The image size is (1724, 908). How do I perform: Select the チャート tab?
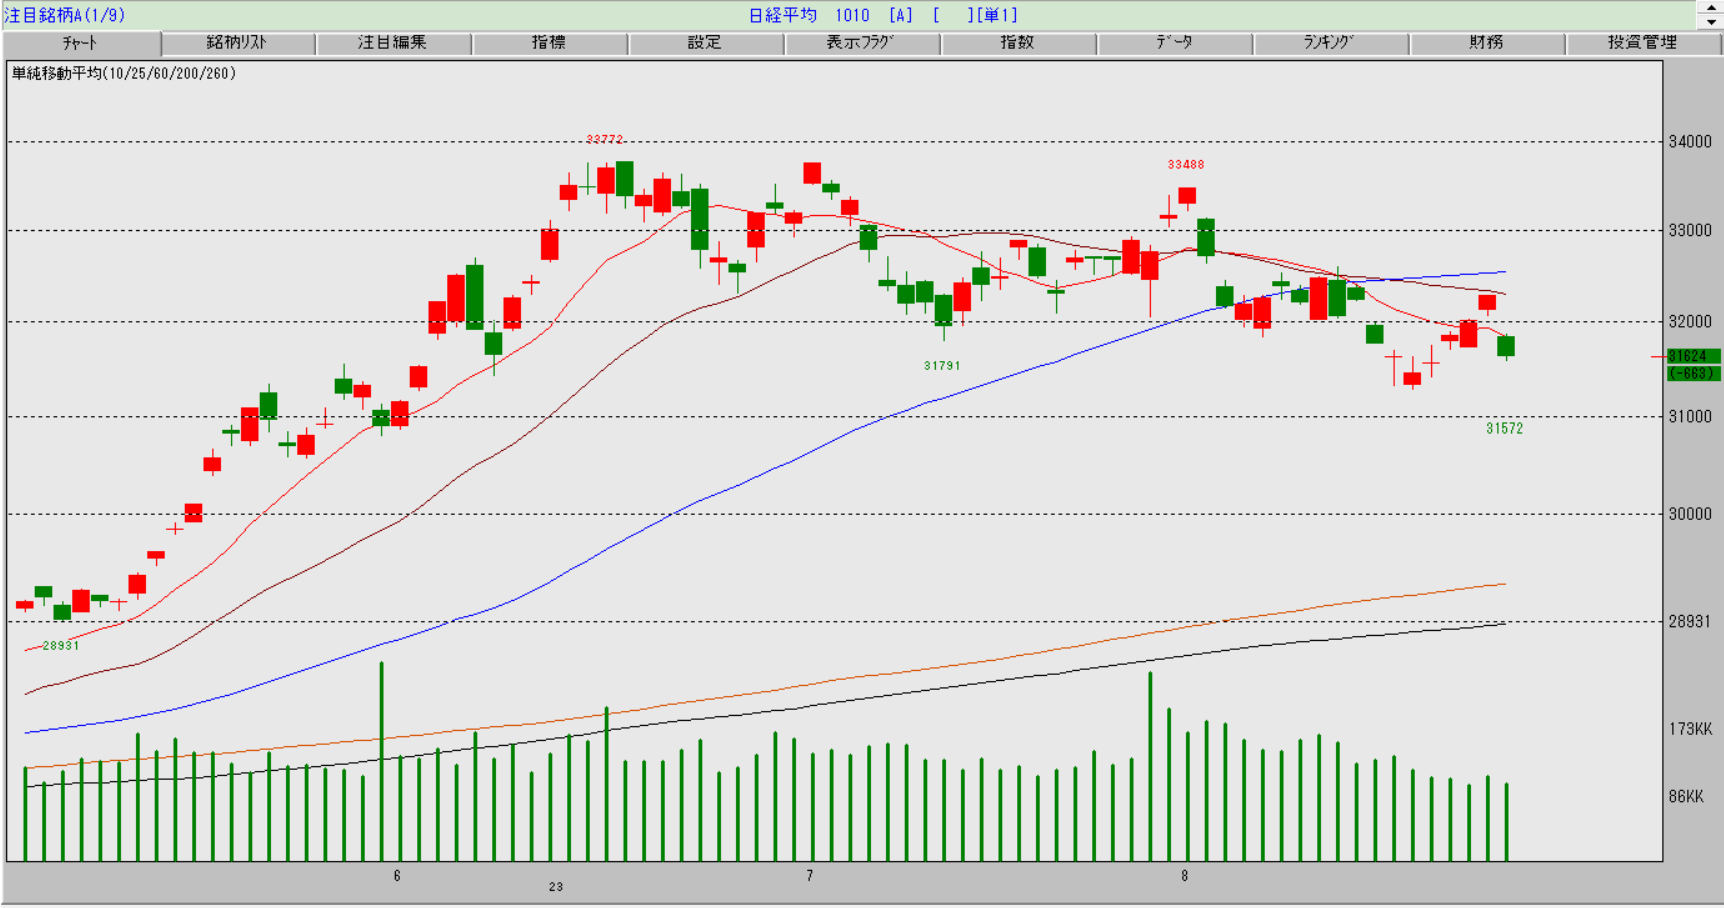81,43
